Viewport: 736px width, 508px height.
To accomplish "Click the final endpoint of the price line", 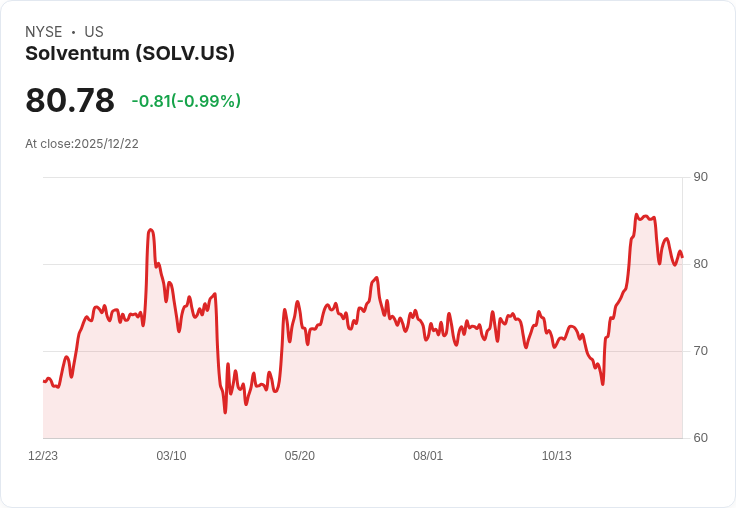I will 682,257.
